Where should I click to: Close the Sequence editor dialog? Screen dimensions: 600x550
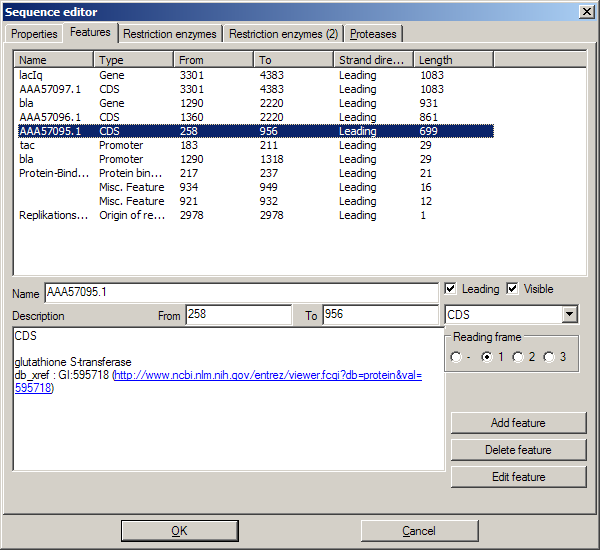(x=587, y=11)
